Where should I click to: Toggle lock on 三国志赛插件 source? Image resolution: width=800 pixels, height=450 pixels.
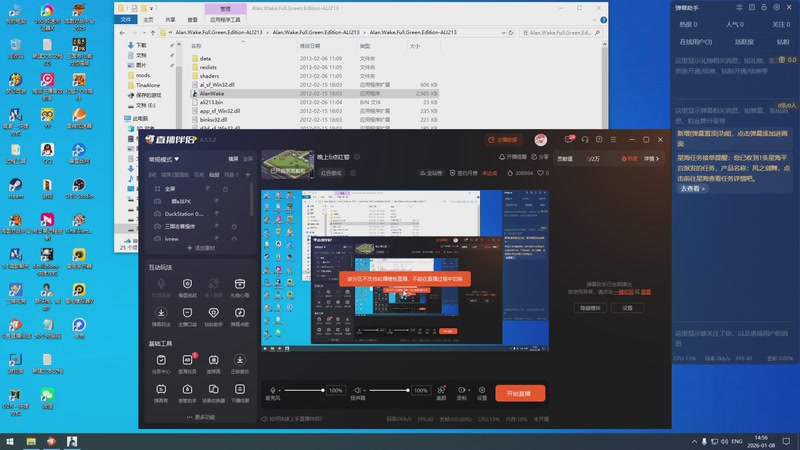(x=234, y=226)
